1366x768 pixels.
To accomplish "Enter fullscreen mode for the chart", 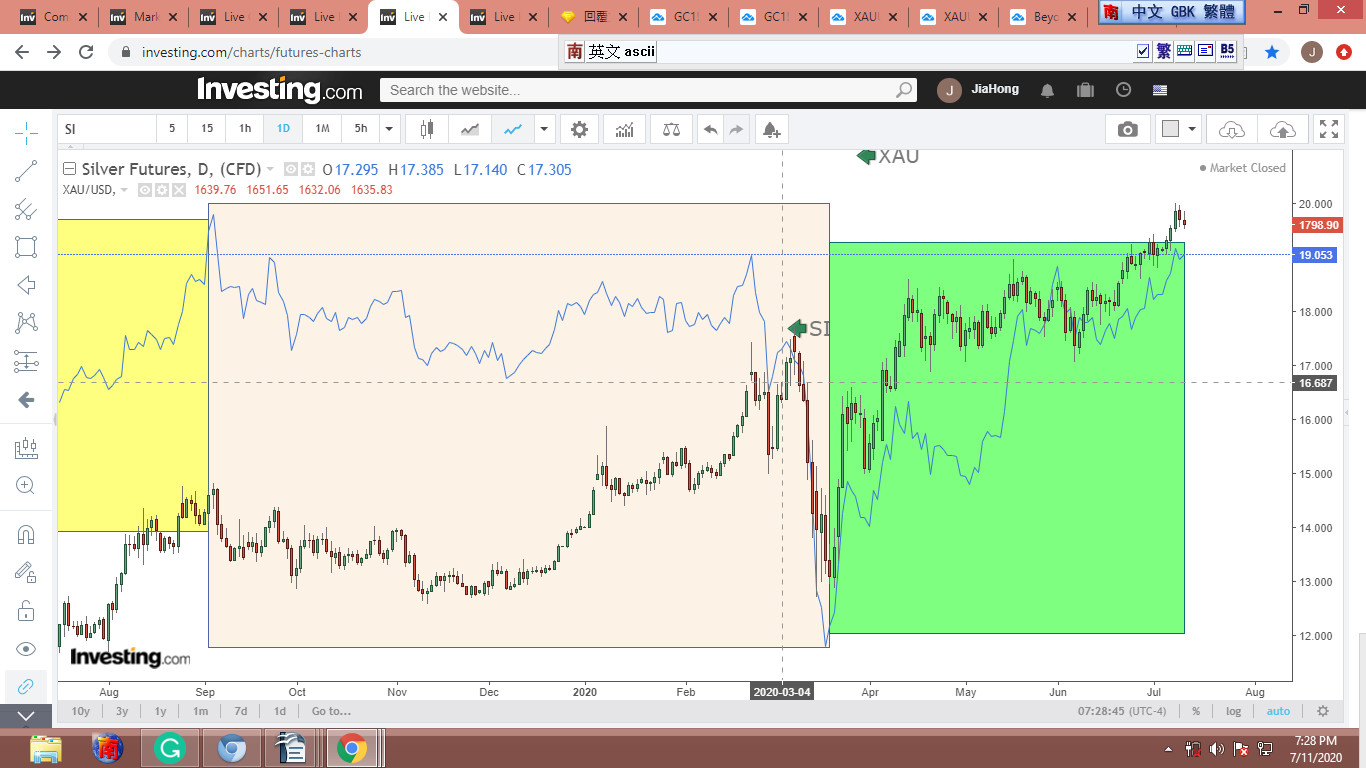I will (x=1328, y=129).
